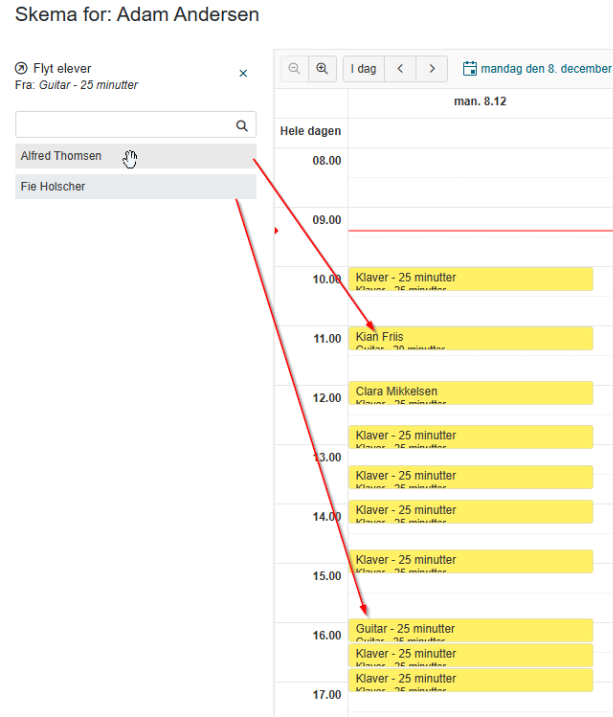Select student Alfred Thomsen in list
The width and height of the screenshot is (613, 717).
tap(136, 156)
